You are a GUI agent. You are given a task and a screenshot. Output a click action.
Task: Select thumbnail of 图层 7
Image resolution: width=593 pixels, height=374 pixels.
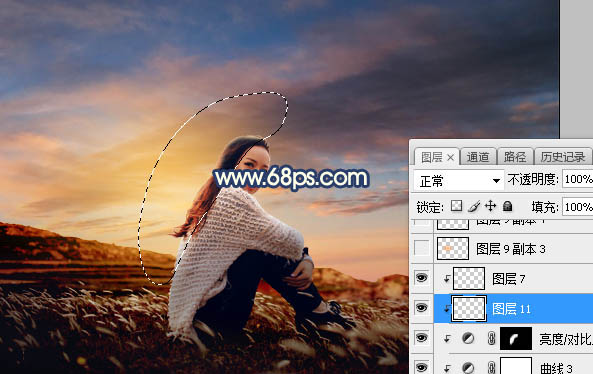click(469, 278)
